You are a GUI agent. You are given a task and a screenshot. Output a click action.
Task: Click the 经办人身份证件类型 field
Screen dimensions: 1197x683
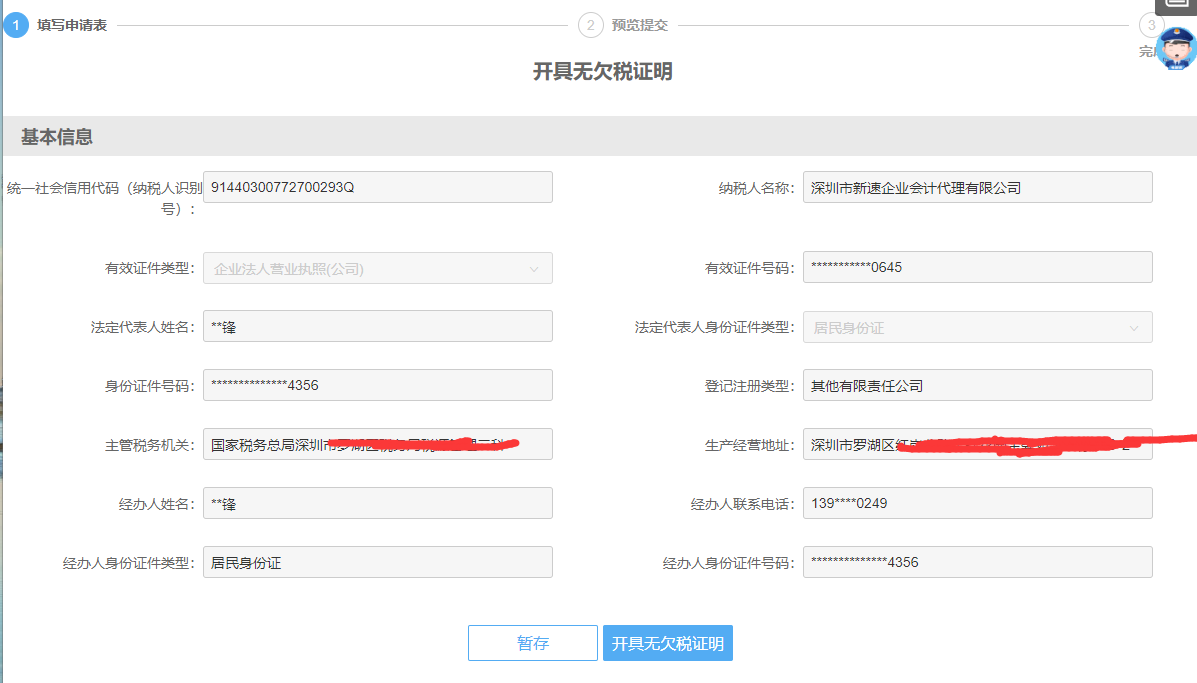click(377, 562)
